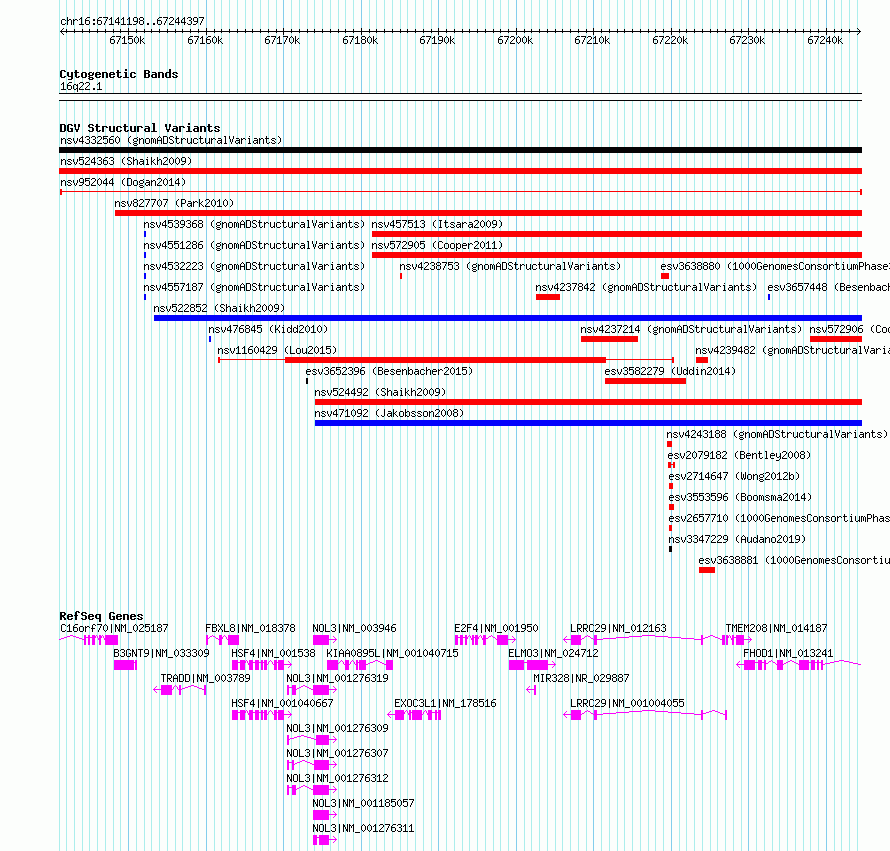
Task: Click nsv3347229 (Audano2019) label
Action: point(737,539)
